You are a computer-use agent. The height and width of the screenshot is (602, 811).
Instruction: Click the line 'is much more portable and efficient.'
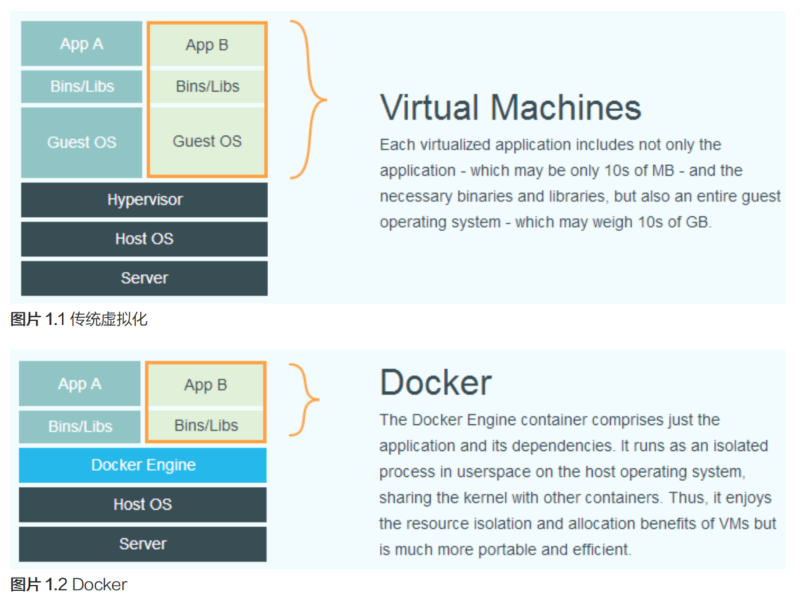click(505, 549)
